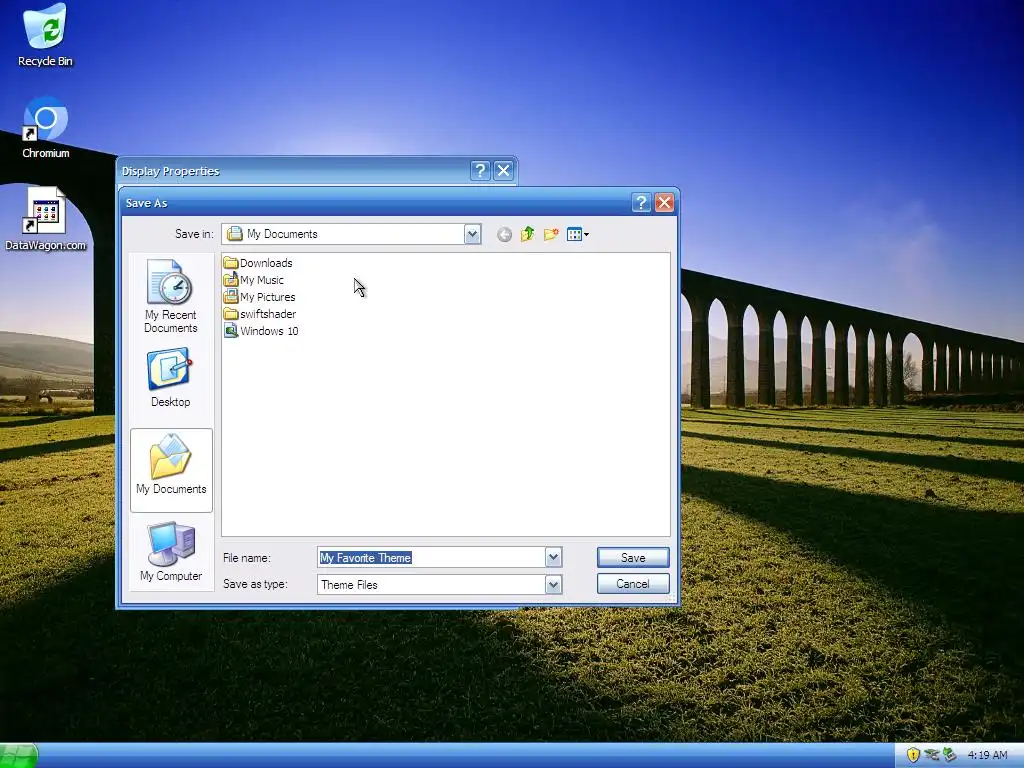Click the Safely Remove Hardware tray icon
Viewport: 1024px width, 768px height.
(950, 755)
